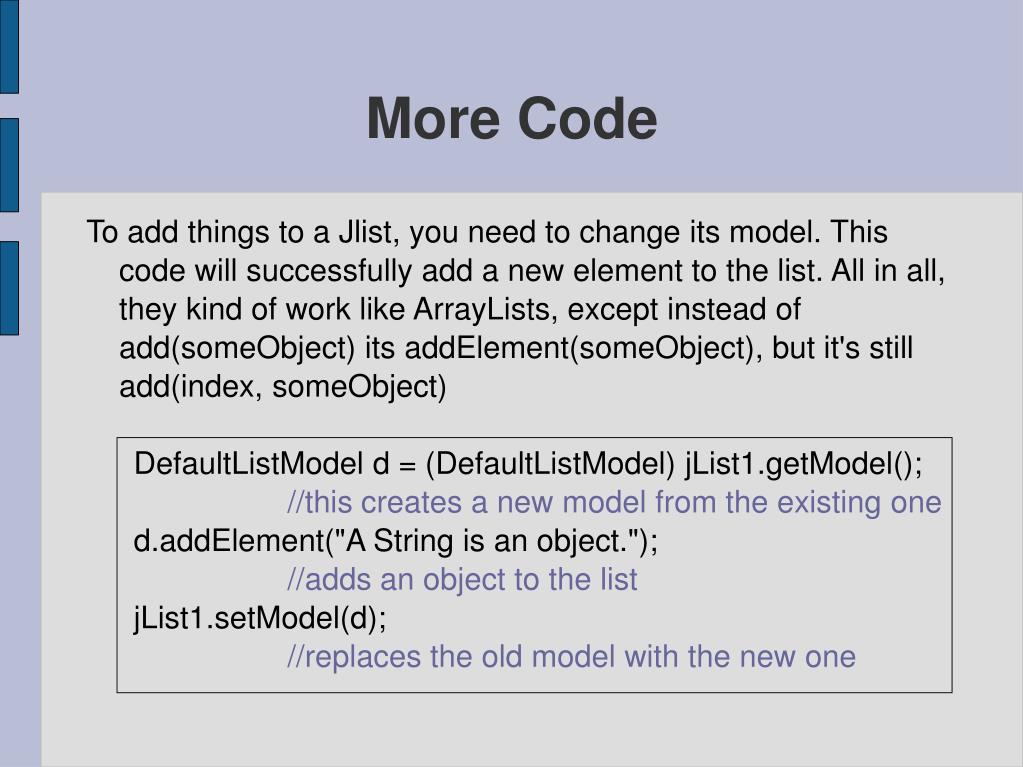Click the third blue sidebar rectangle
This screenshot has width=1023, height=767.
coord(9,288)
